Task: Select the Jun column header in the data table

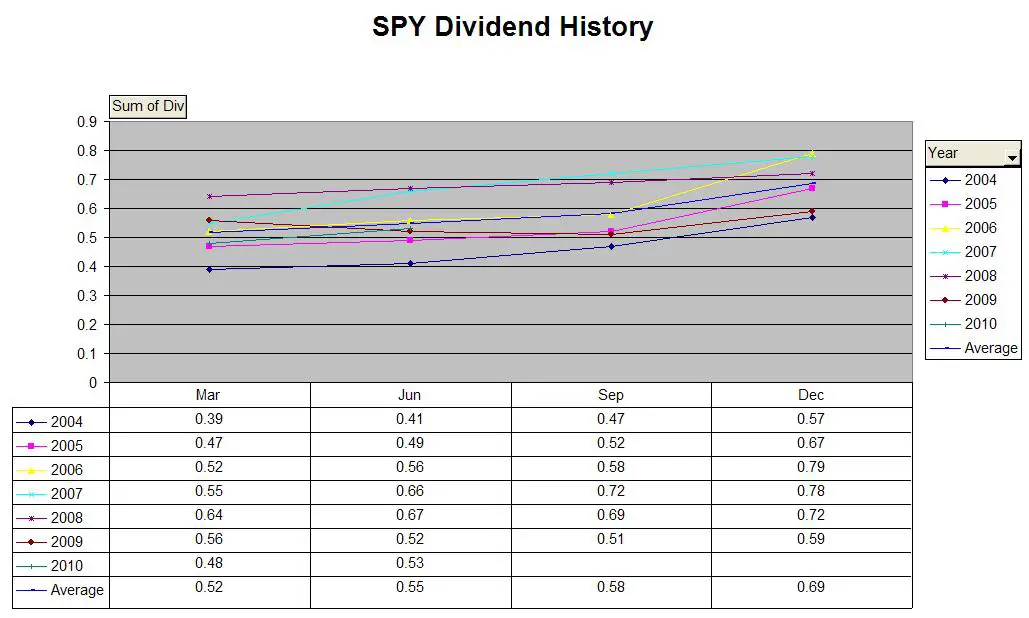Action: click(410, 395)
